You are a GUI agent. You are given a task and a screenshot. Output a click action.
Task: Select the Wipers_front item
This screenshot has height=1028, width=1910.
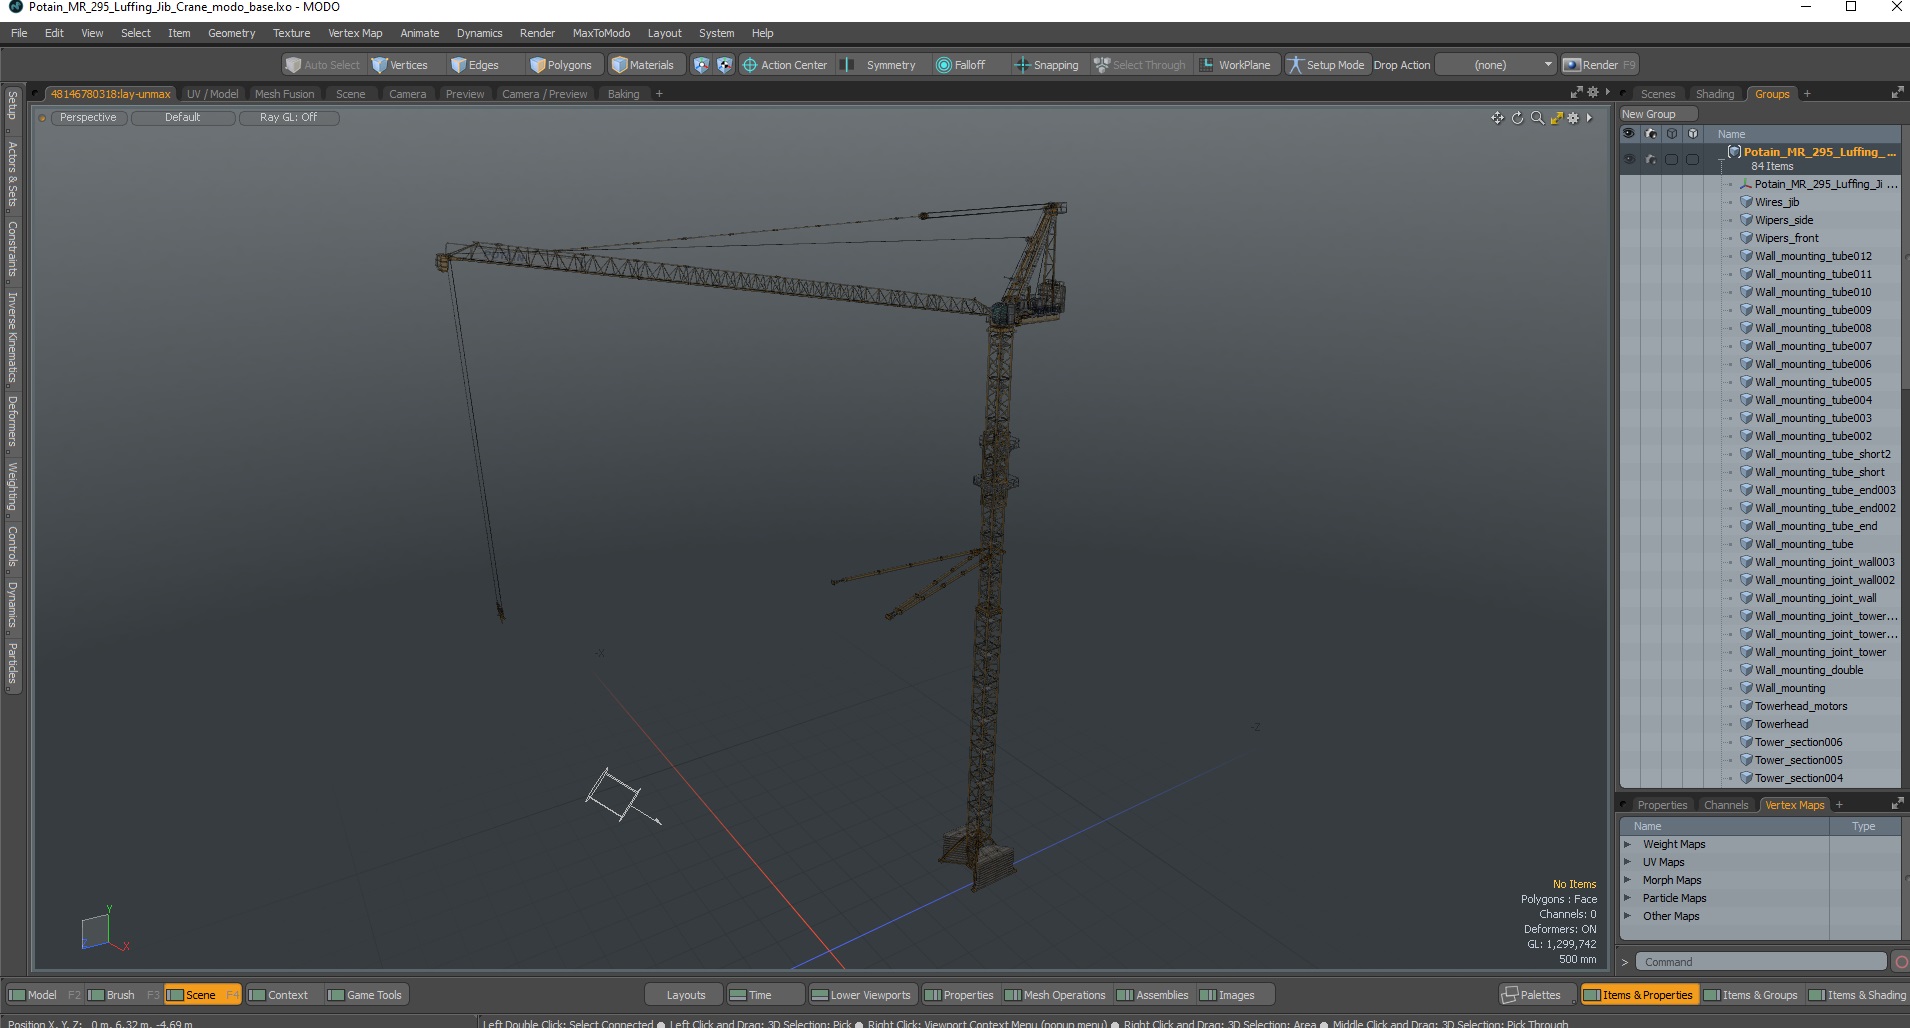coord(1787,238)
